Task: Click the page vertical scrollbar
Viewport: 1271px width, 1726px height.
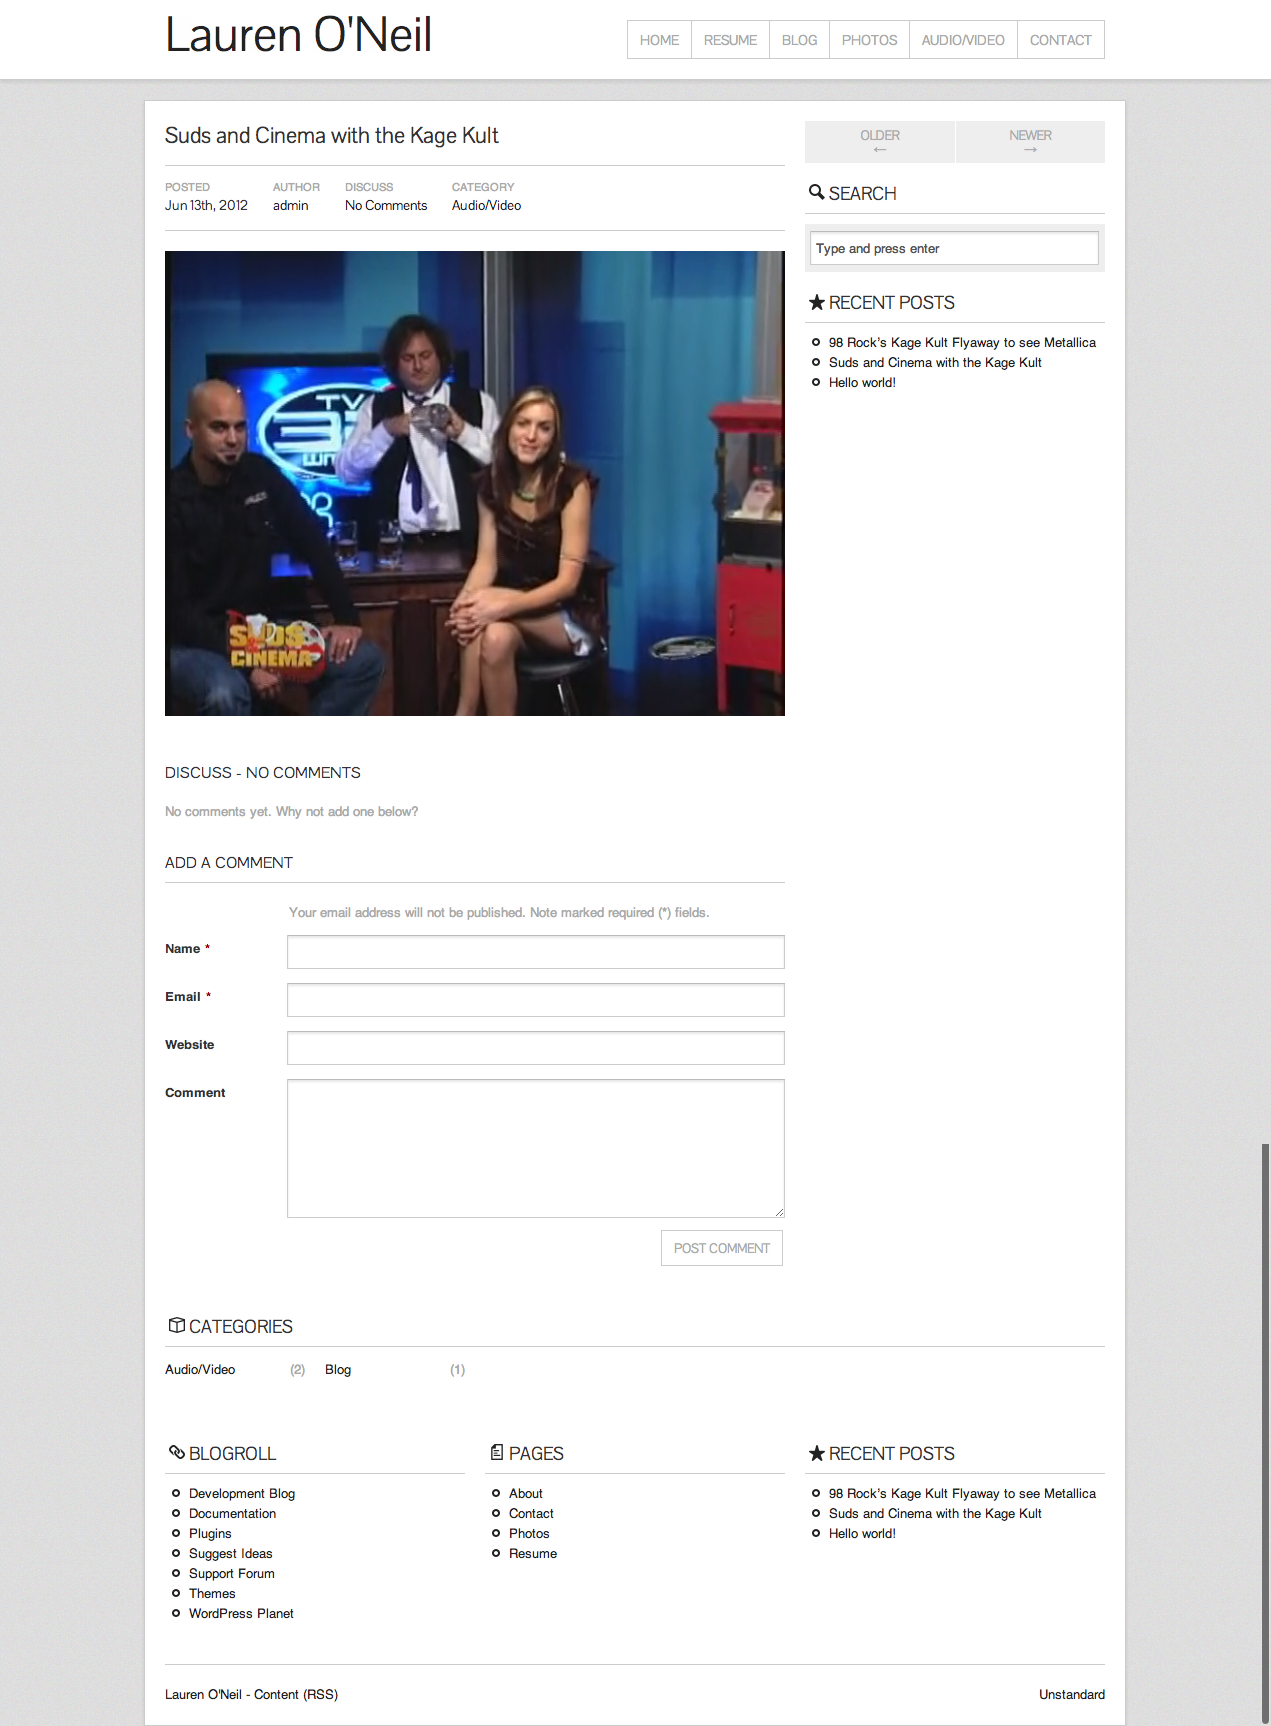Action: click(1265, 1434)
